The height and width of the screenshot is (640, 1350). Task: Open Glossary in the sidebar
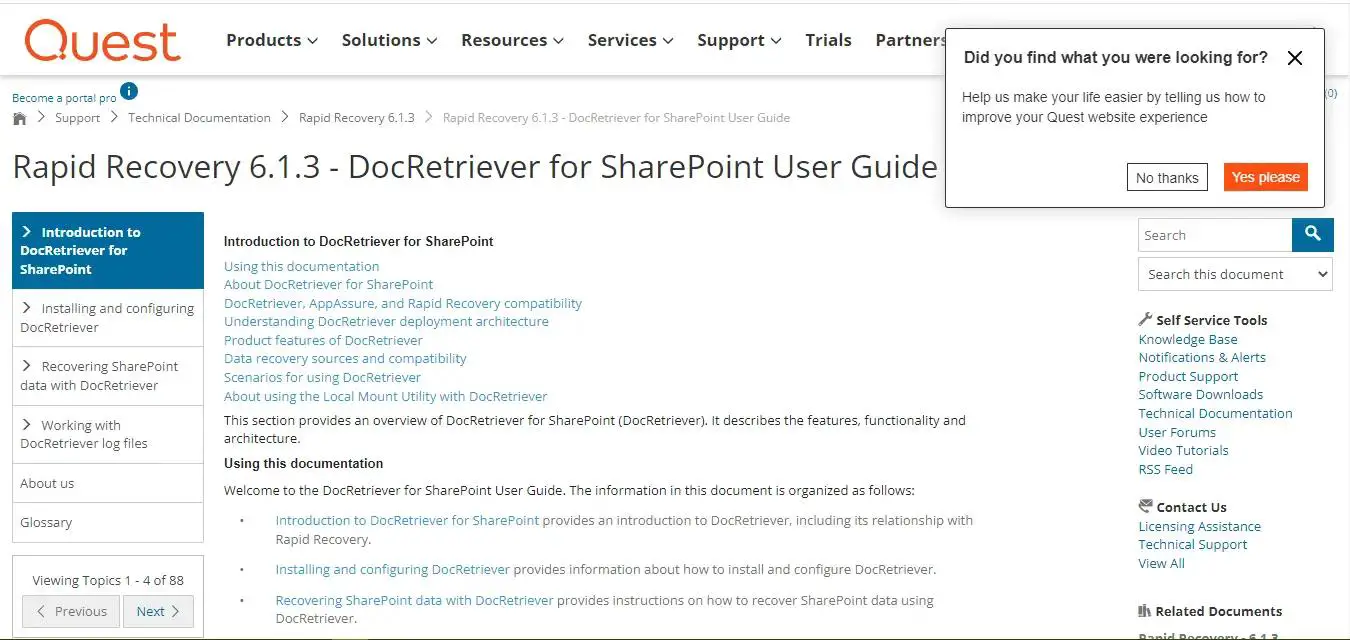click(x=108, y=522)
